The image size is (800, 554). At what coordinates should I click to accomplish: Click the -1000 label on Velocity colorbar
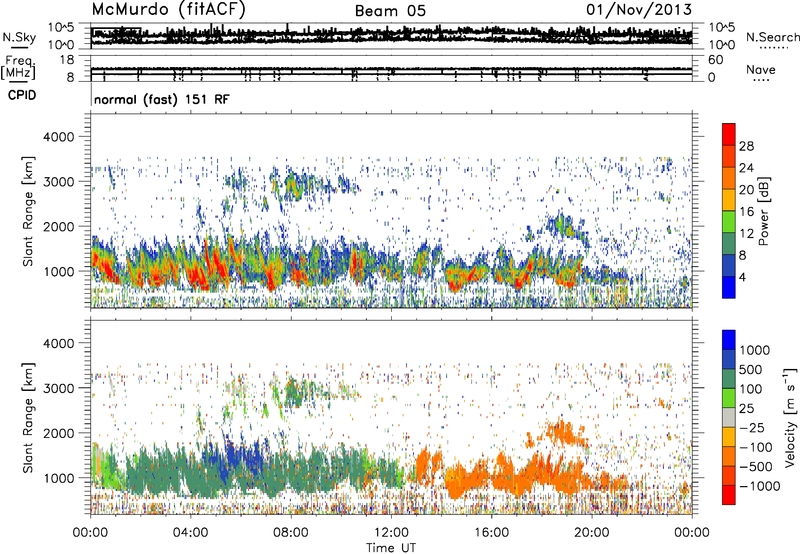[x=759, y=486]
